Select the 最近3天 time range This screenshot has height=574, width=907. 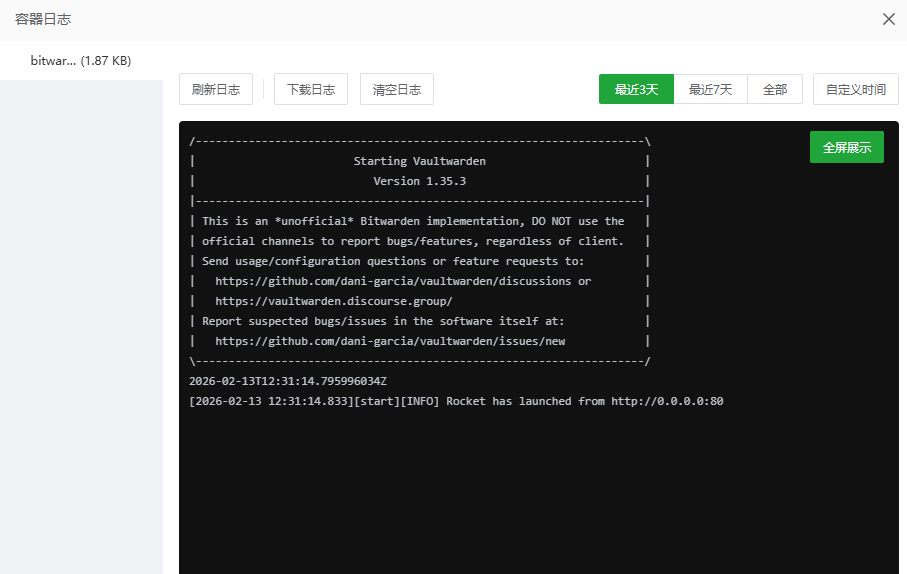636,89
